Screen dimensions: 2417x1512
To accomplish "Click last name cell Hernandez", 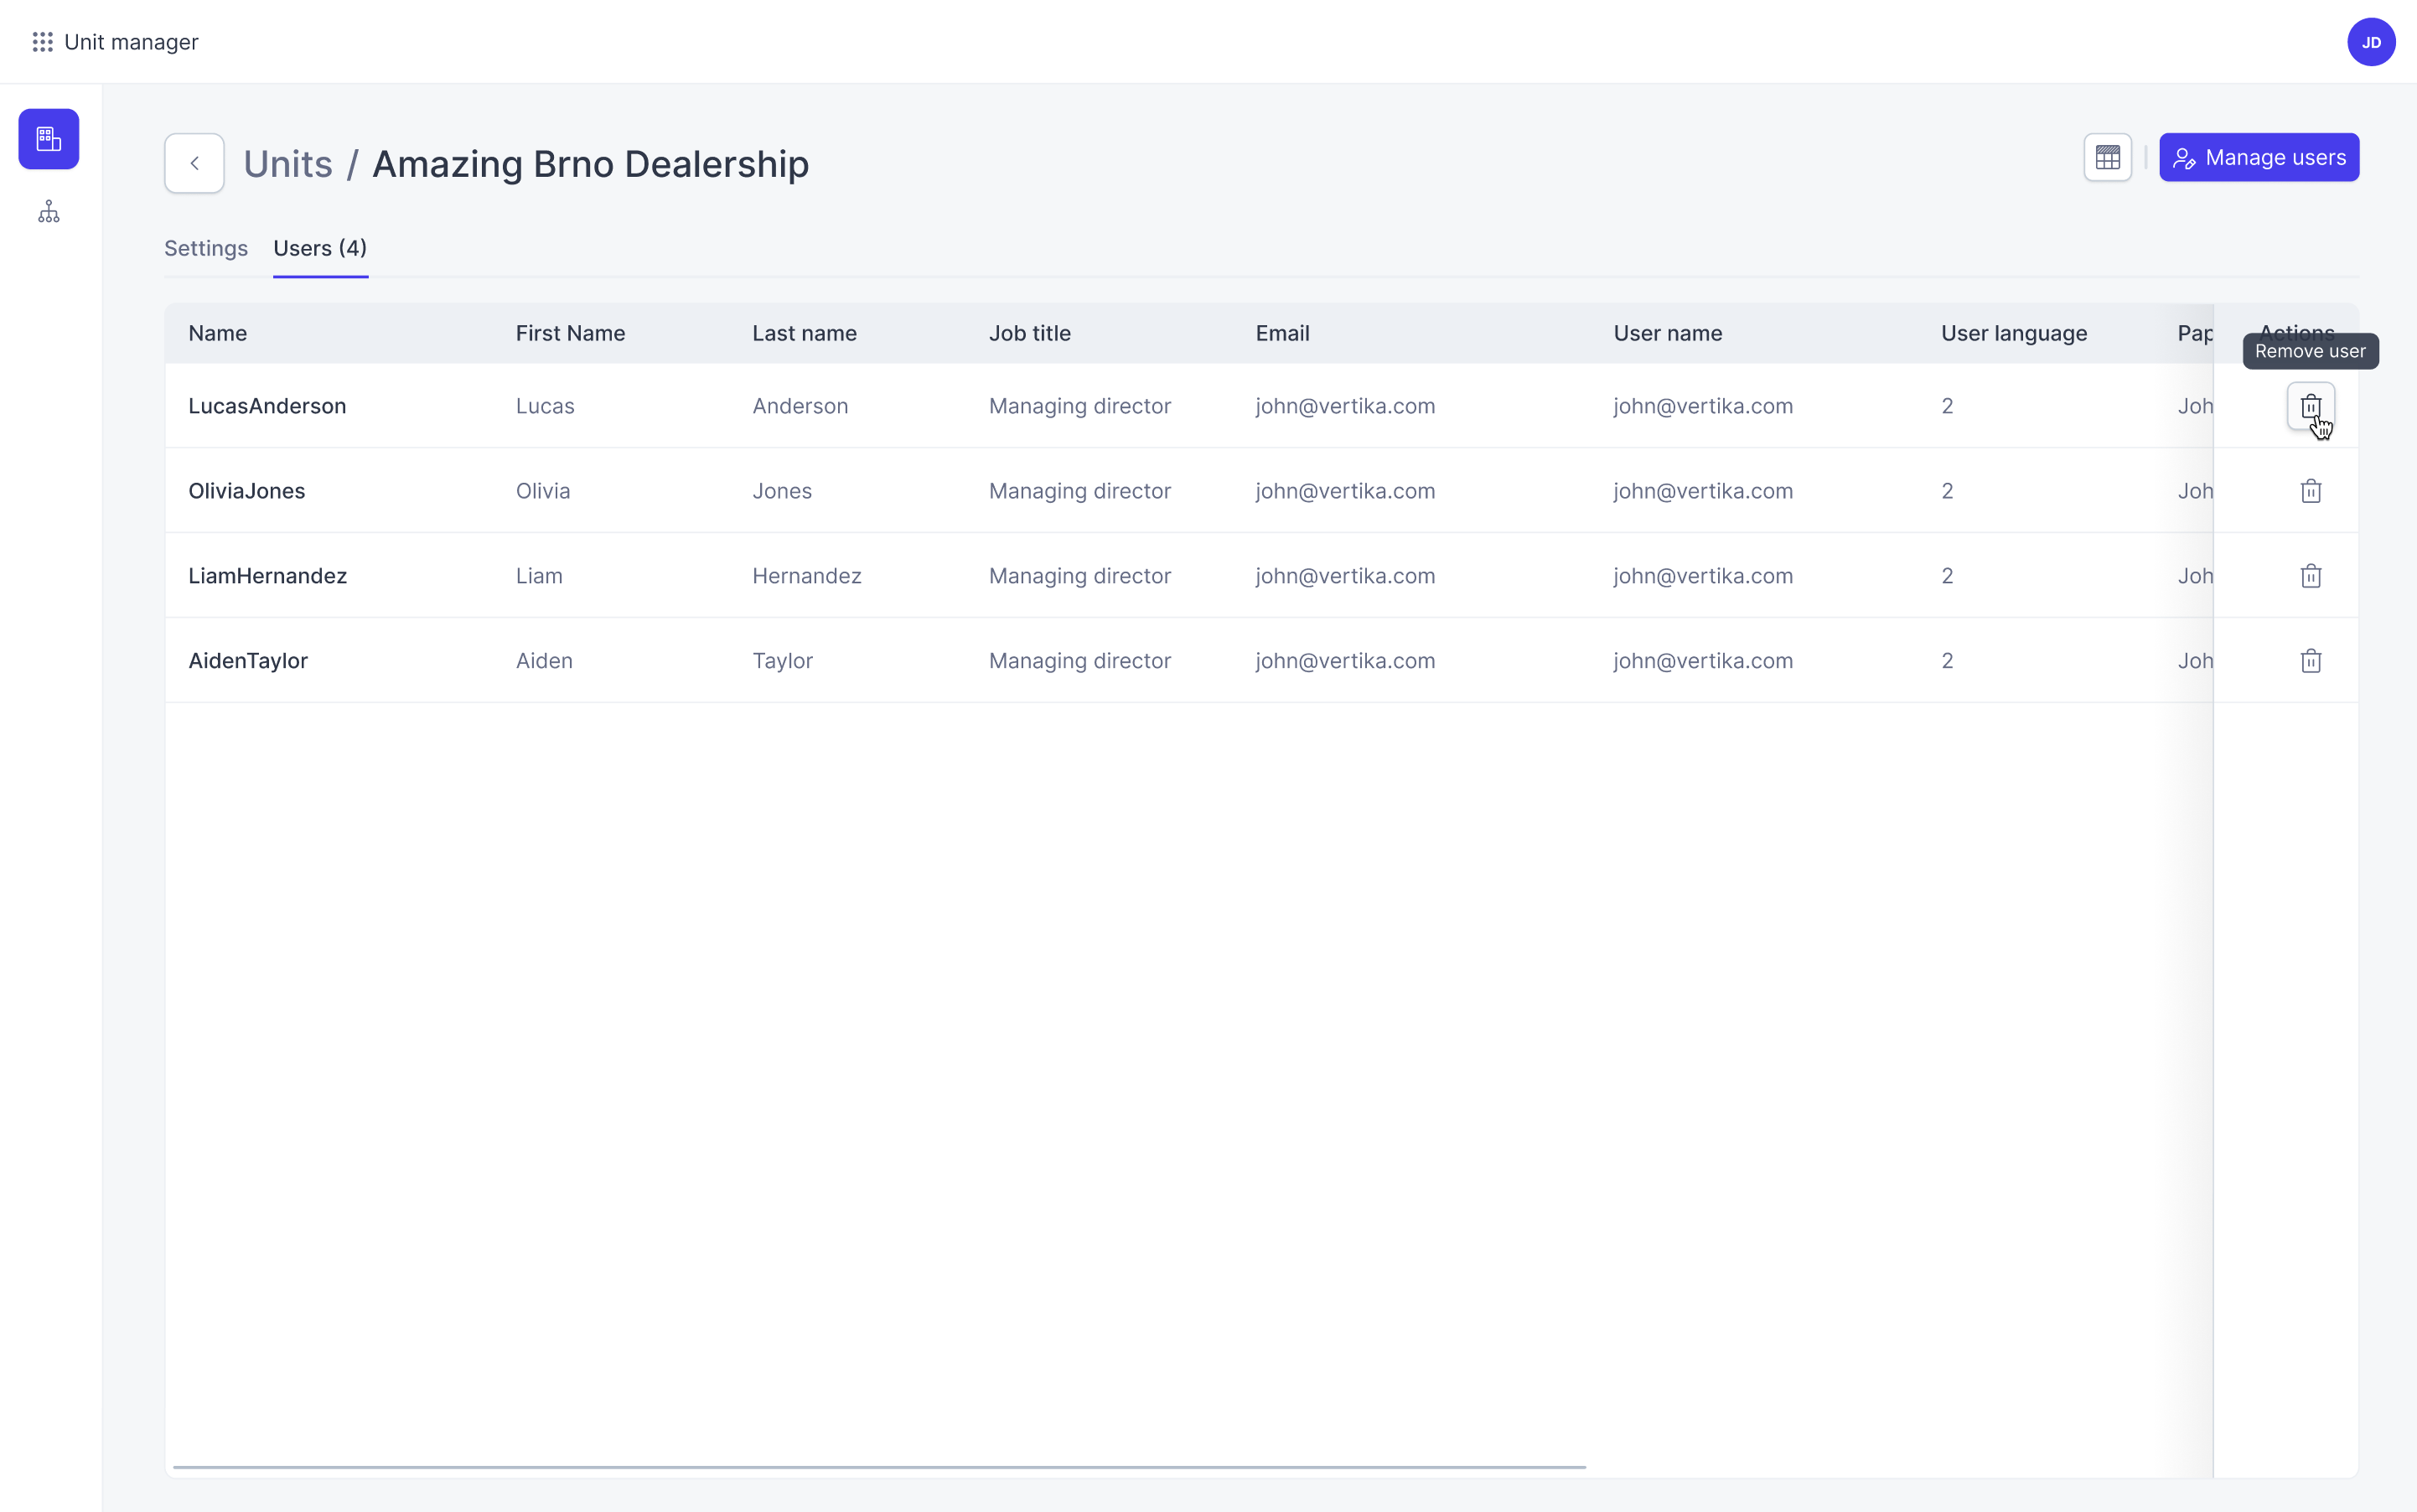I will pyautogui.click(x=807, y=576).
